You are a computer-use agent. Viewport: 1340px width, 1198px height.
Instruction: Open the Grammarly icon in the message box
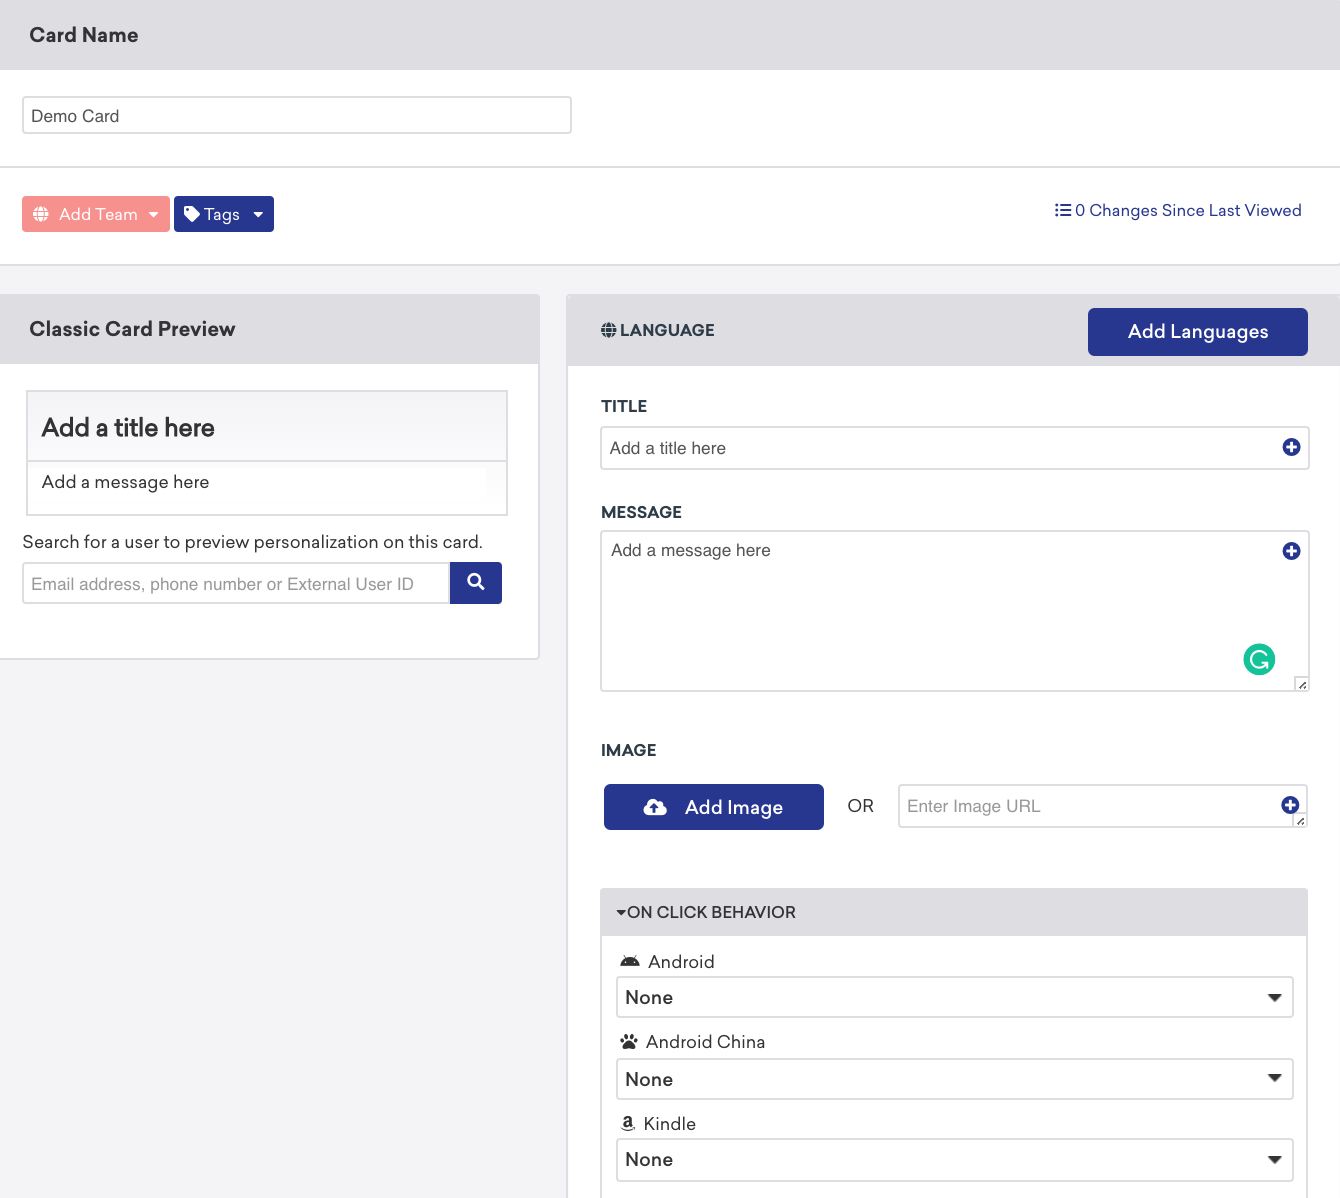[1259, 659]
